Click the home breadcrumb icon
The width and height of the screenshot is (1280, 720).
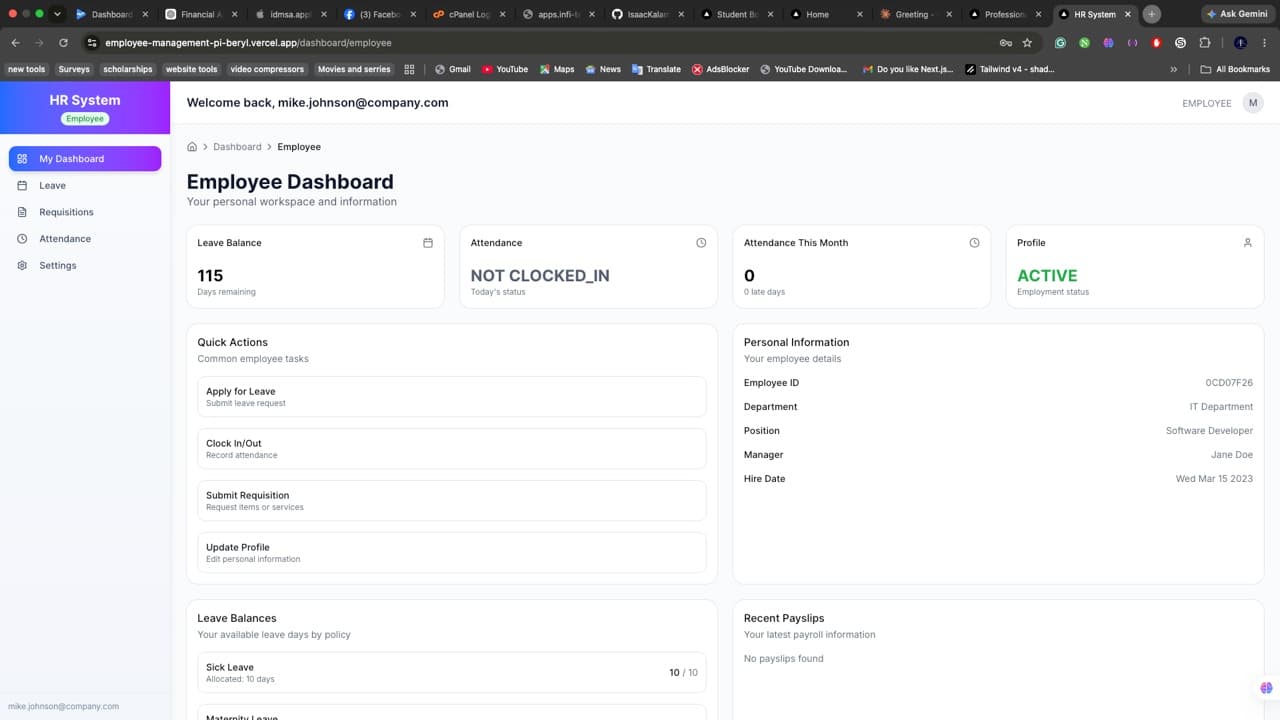pyautogui.click(x=192, y=147)
